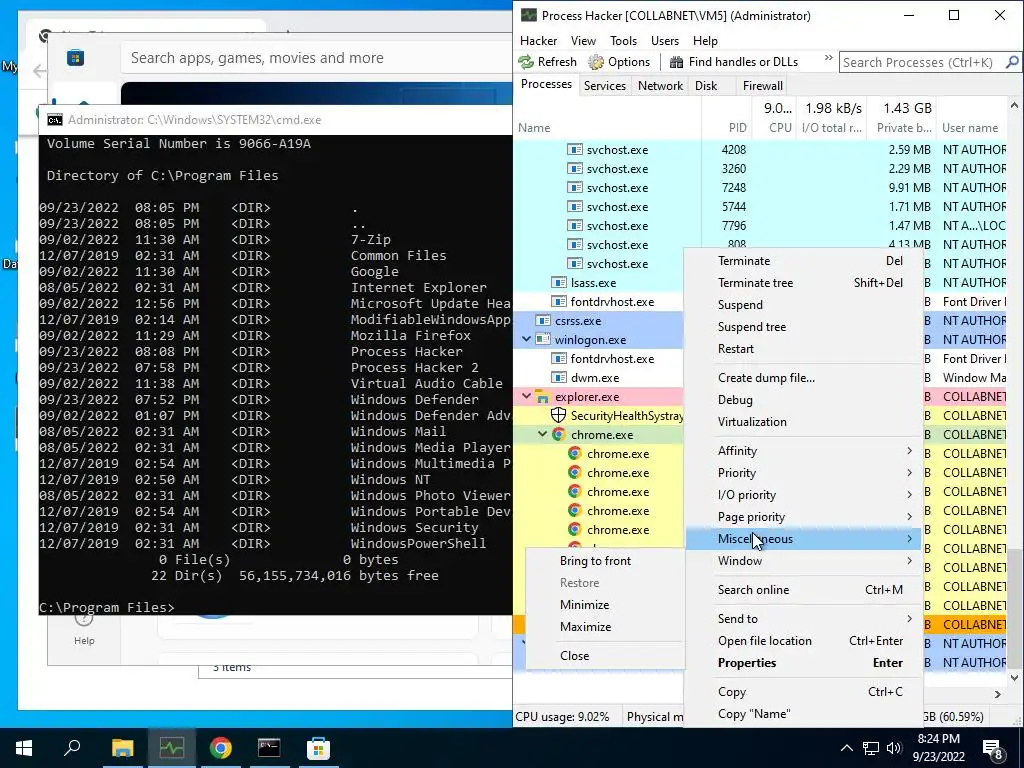This screenshot has height=768, width=1024.
Task: Switch to the Network tab
Action: click(660, 86)
